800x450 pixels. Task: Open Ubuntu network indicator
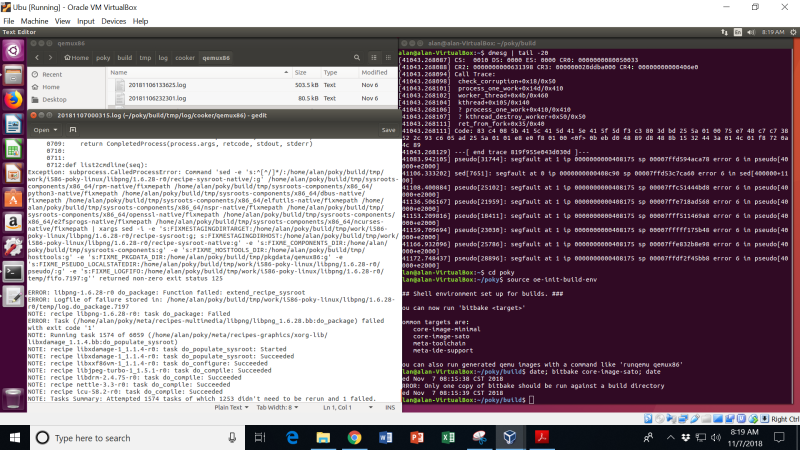pyautogui.click(x=724, y=32)
